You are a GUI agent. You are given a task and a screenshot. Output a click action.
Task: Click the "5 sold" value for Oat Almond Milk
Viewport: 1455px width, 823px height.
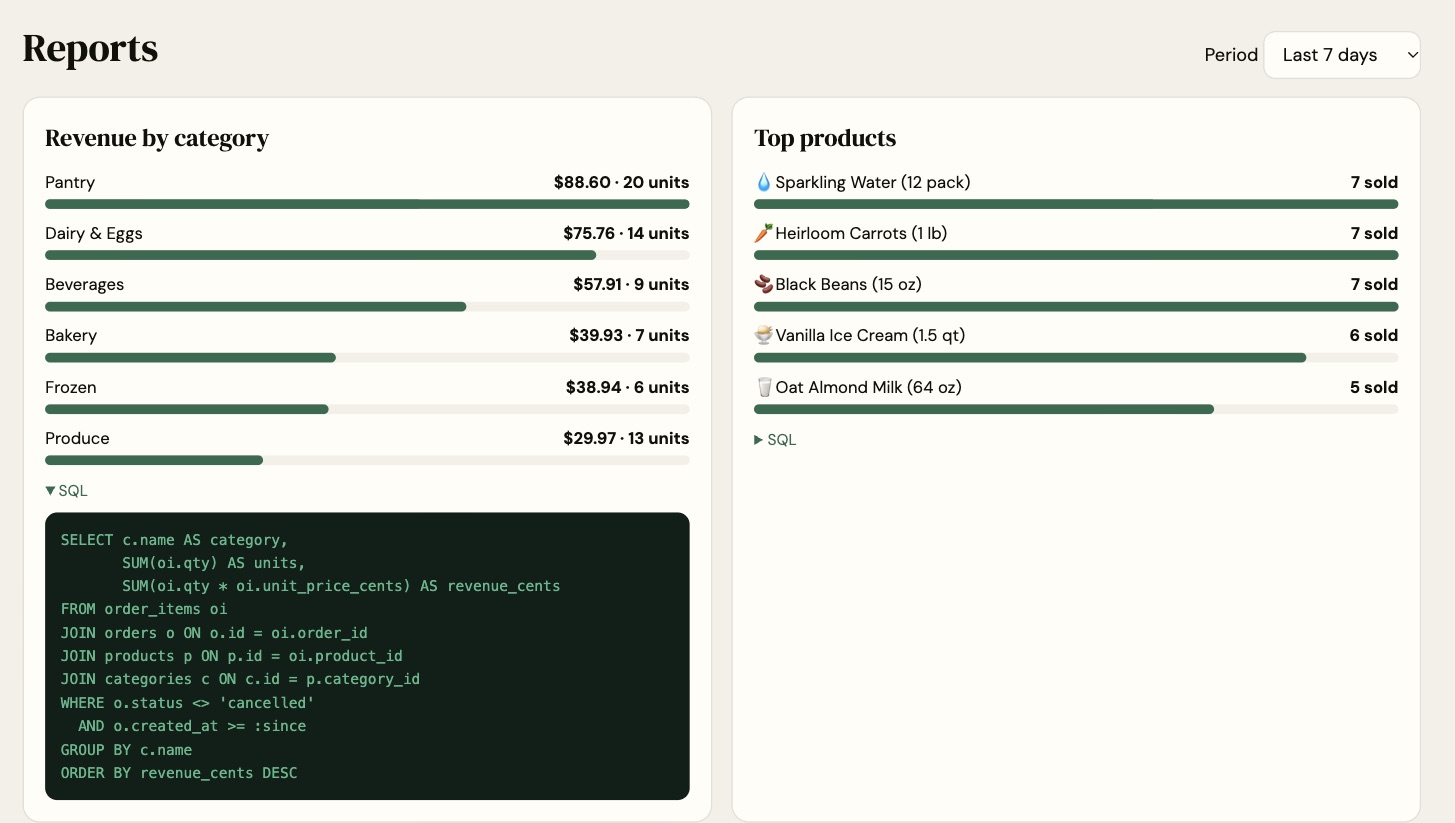pos(1374,387)
